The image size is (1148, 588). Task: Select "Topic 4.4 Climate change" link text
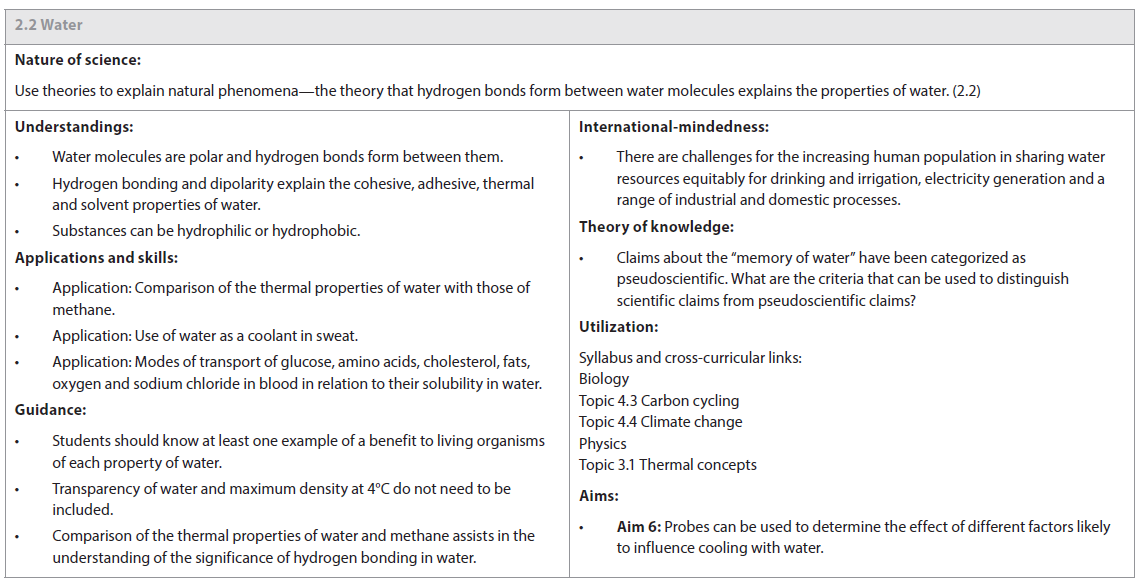click(x=660, y=421)
